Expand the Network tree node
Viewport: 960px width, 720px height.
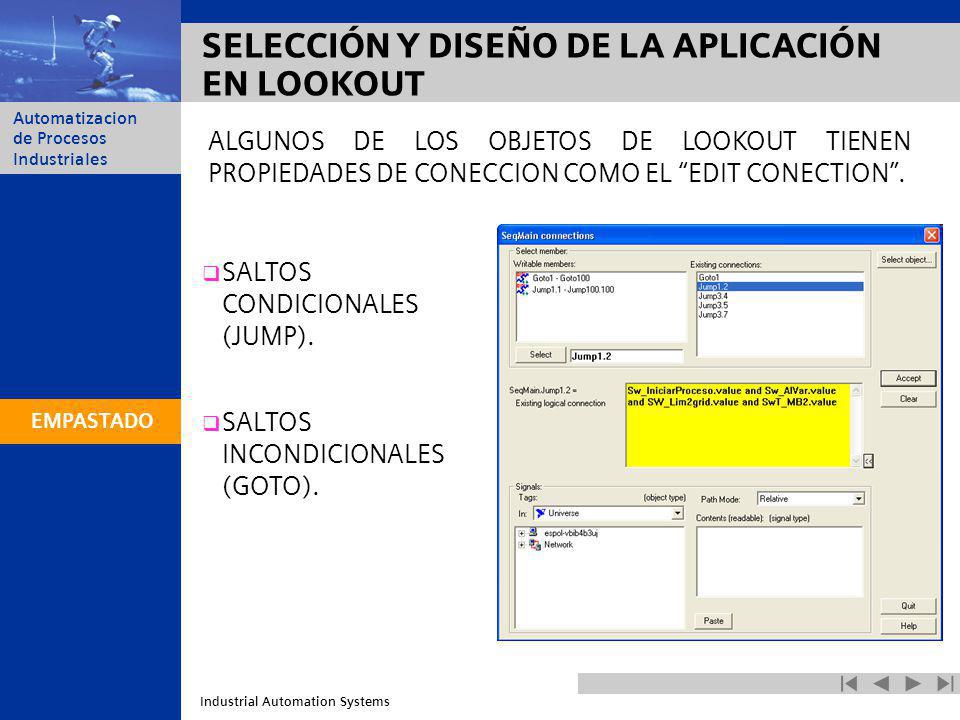pos(521,545)
